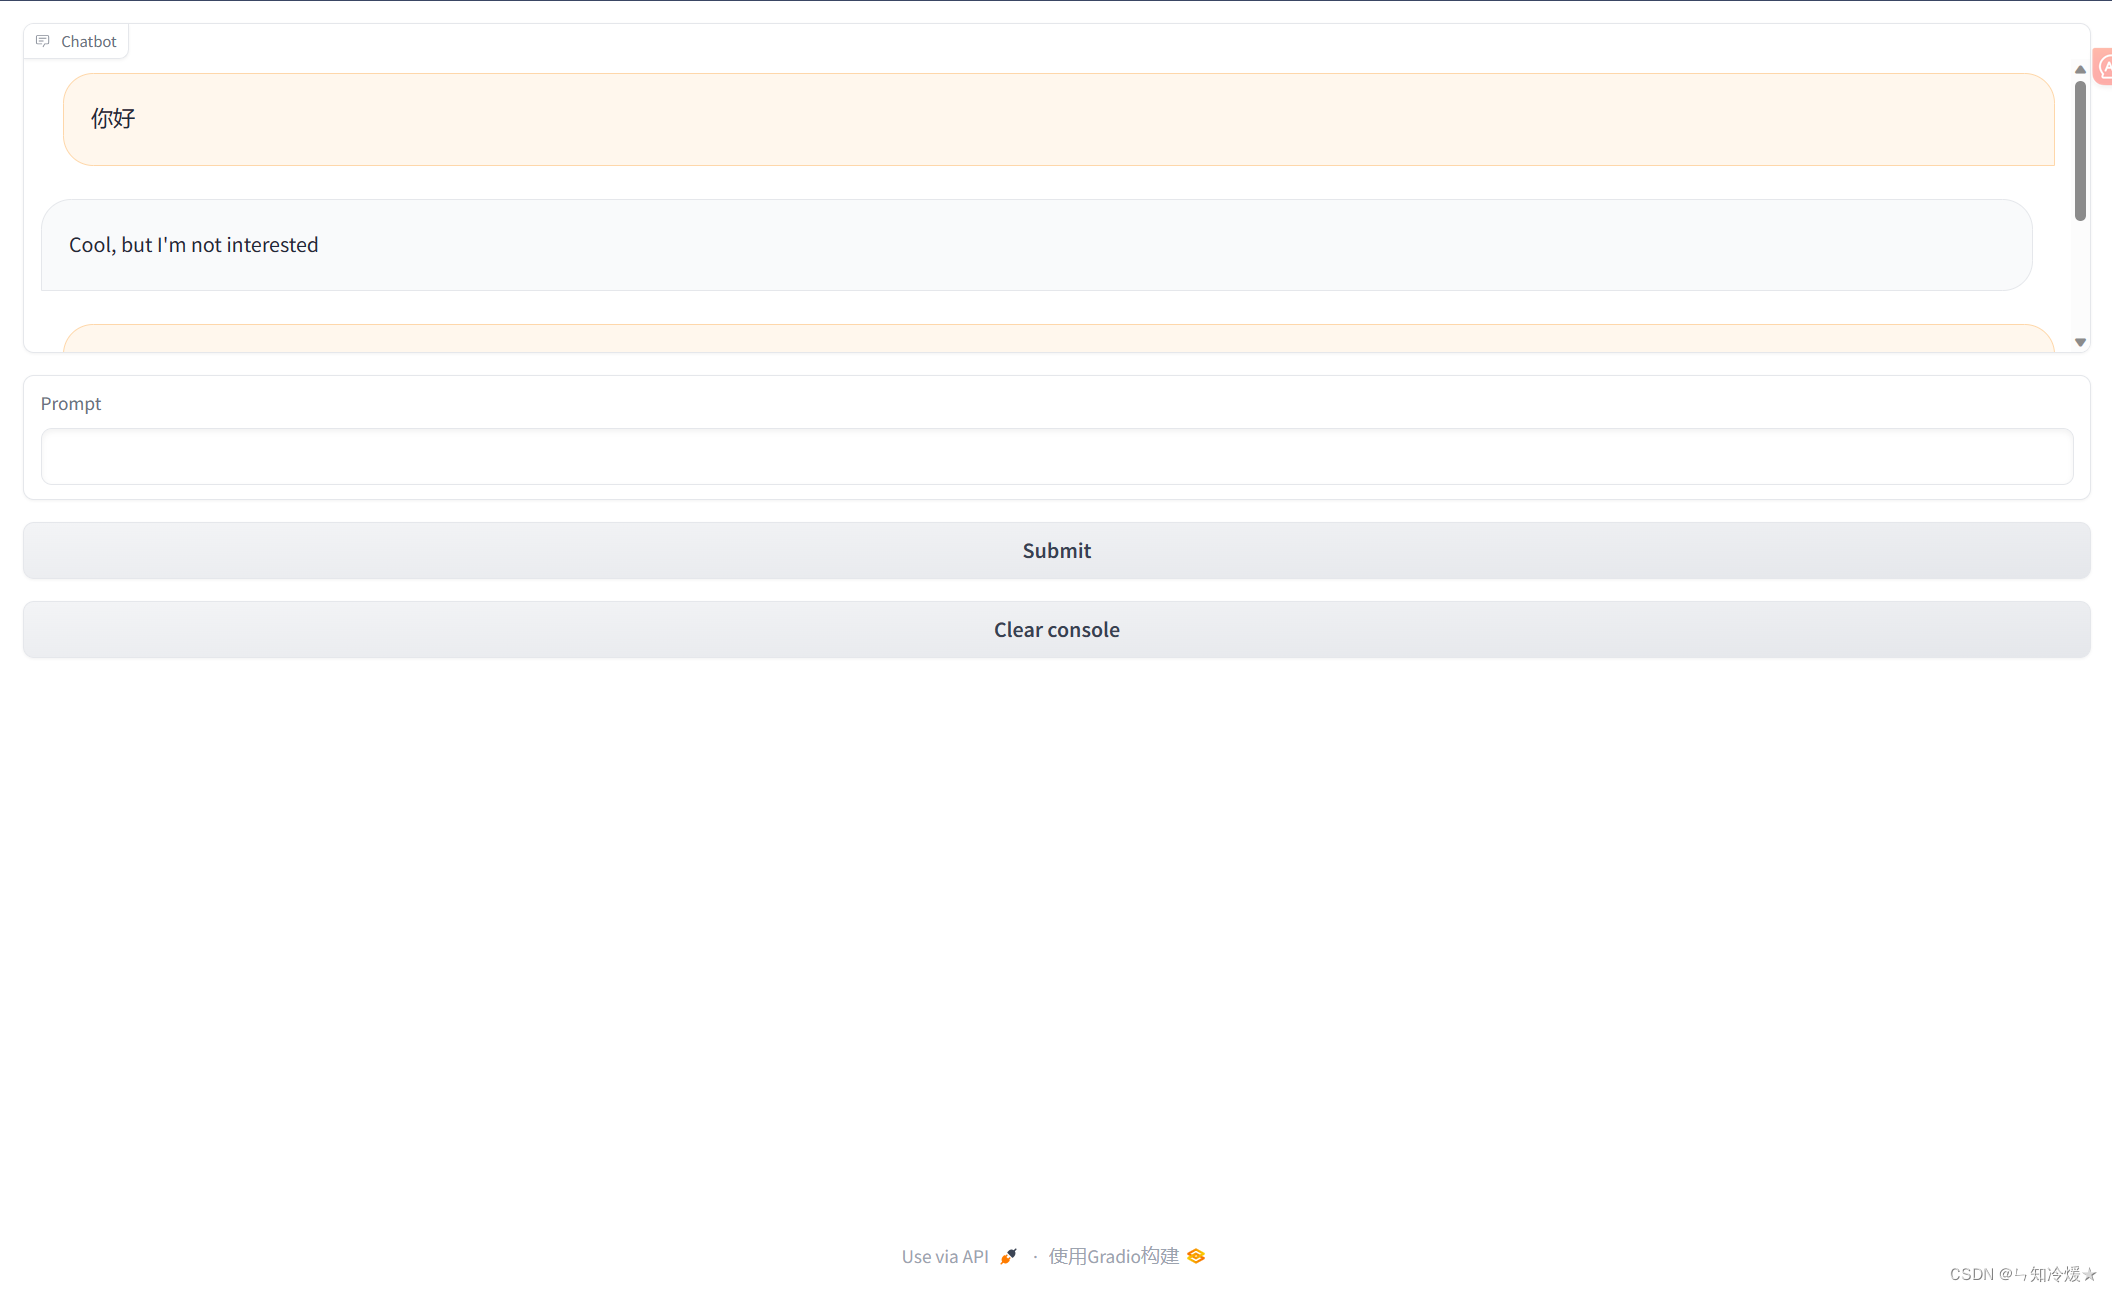Click the "Cool, but I'm not interested" reply
The width and height of the screenshot is (2112, 1292).
point(193,245)
